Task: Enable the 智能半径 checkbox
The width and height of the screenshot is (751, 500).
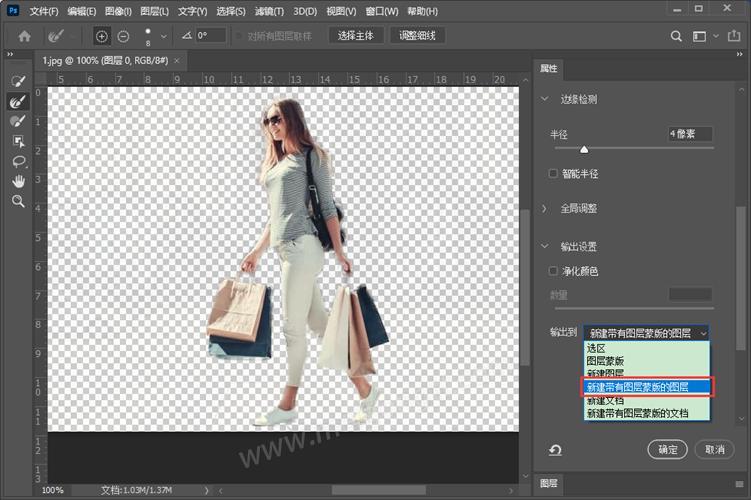Action: (553, 173)
